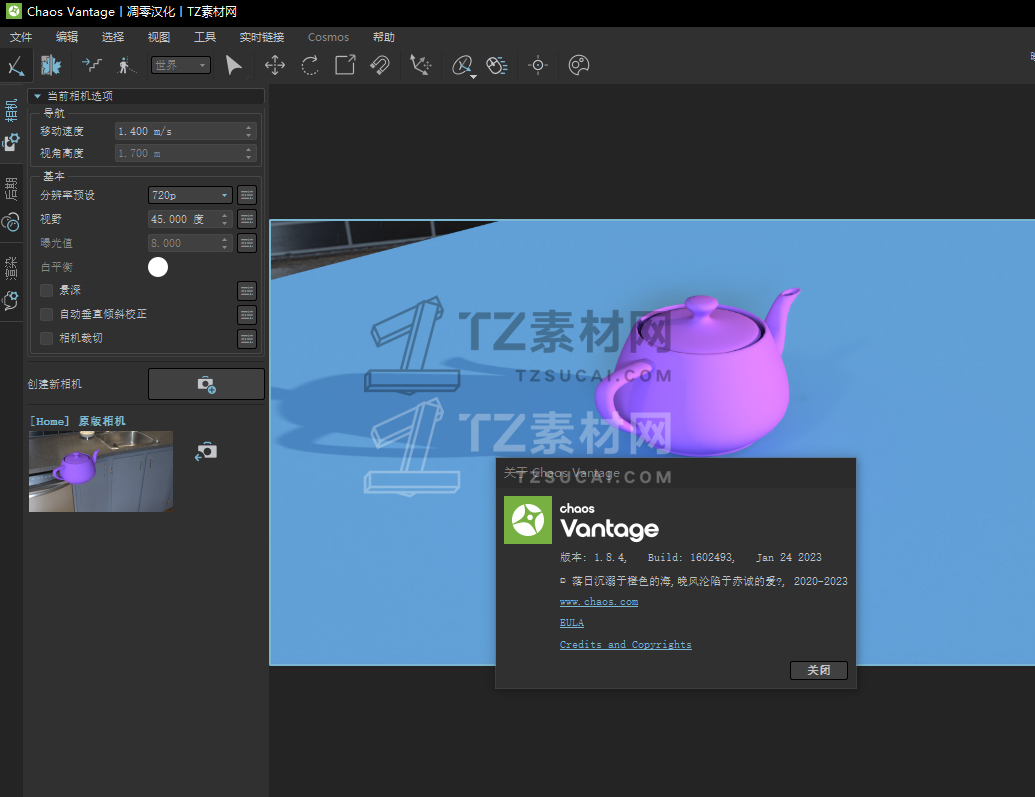Click the 关闭 button in About dialog

tap(818, 670)
